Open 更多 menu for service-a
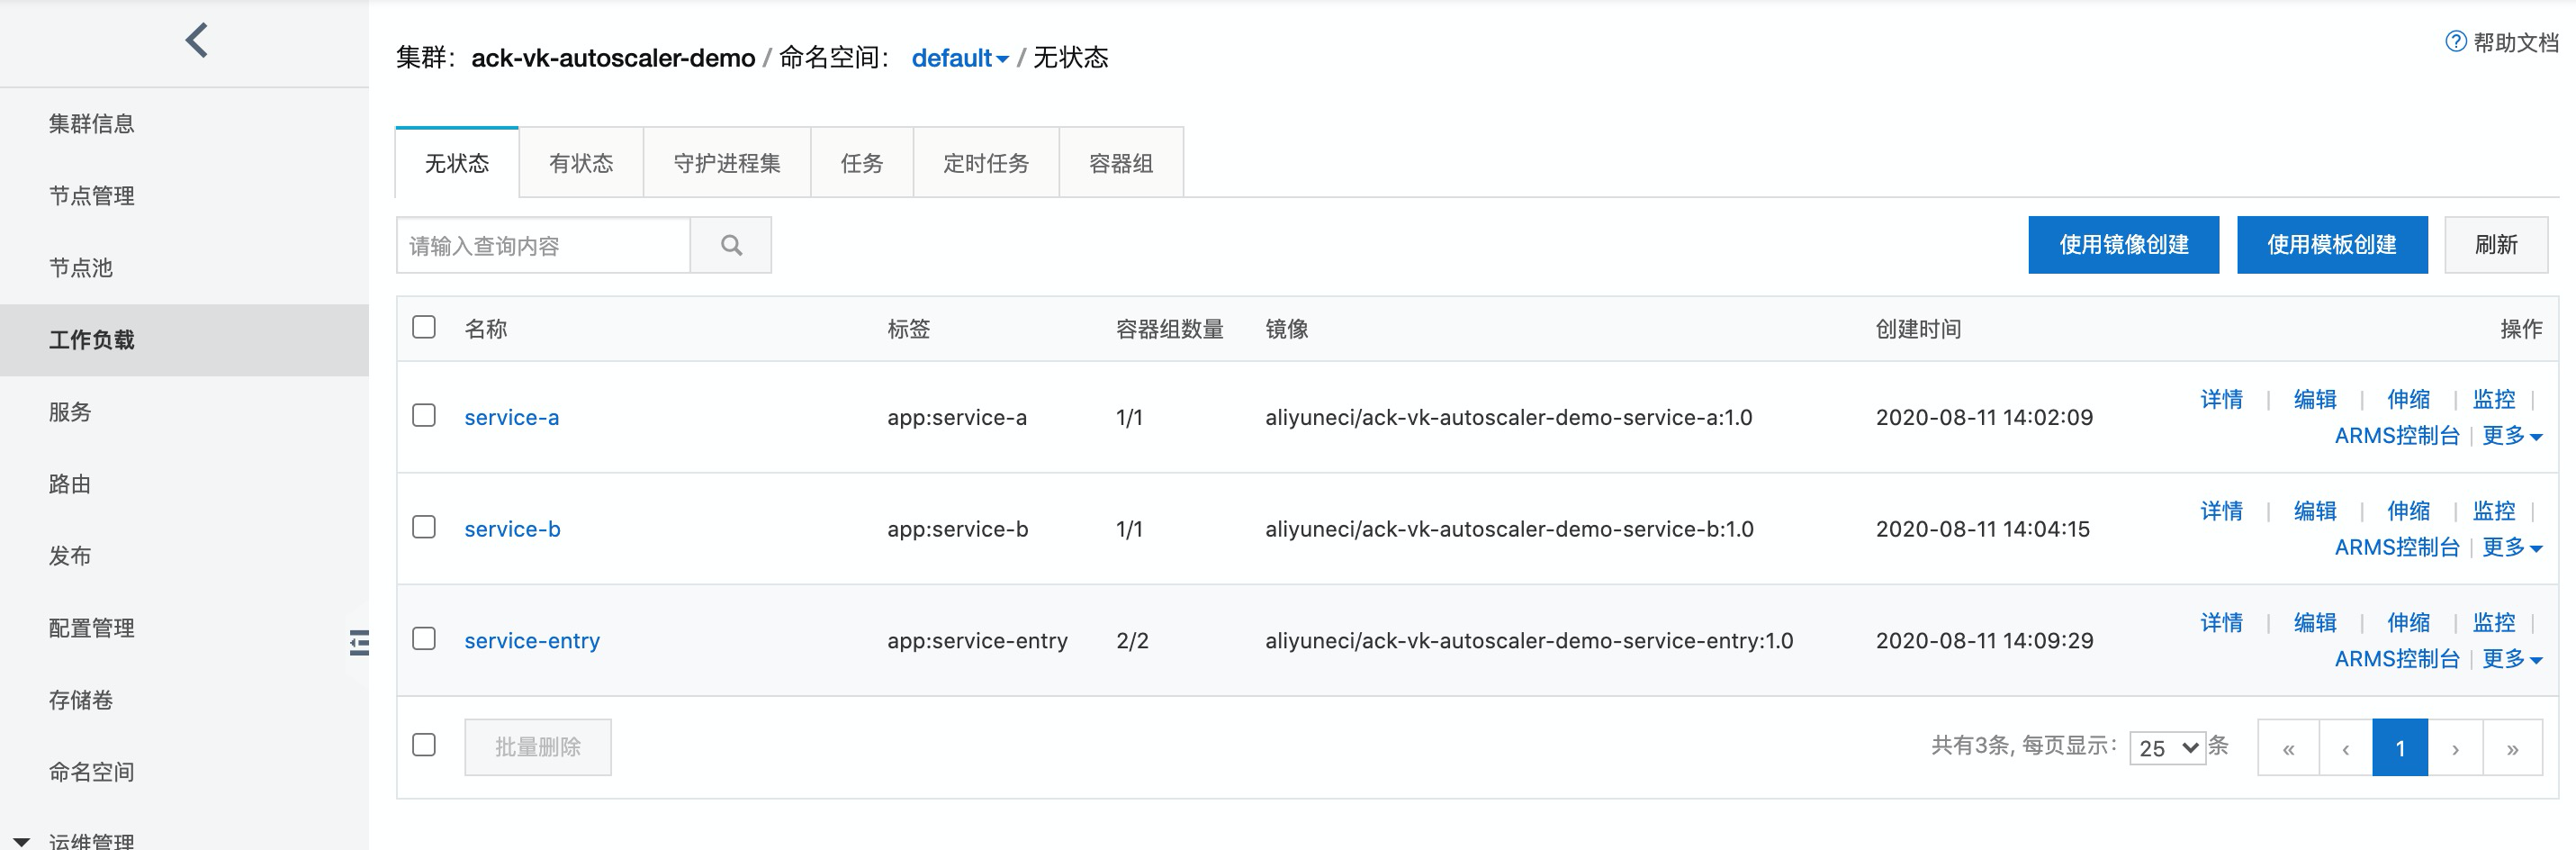This screenshot has width=2576, height=850. 2512,436
